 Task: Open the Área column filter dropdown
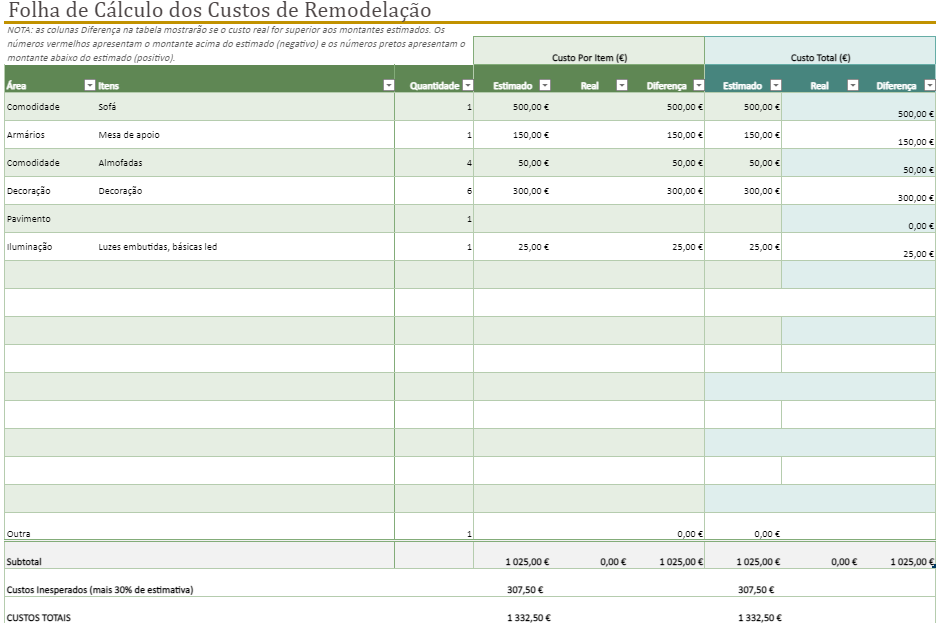point(90,86)
